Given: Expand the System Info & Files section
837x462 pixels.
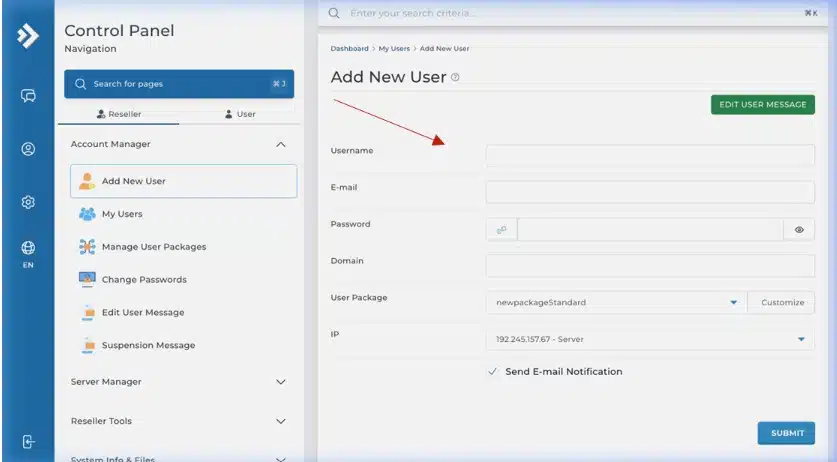Looking at the screenshot, I should 281,459.
